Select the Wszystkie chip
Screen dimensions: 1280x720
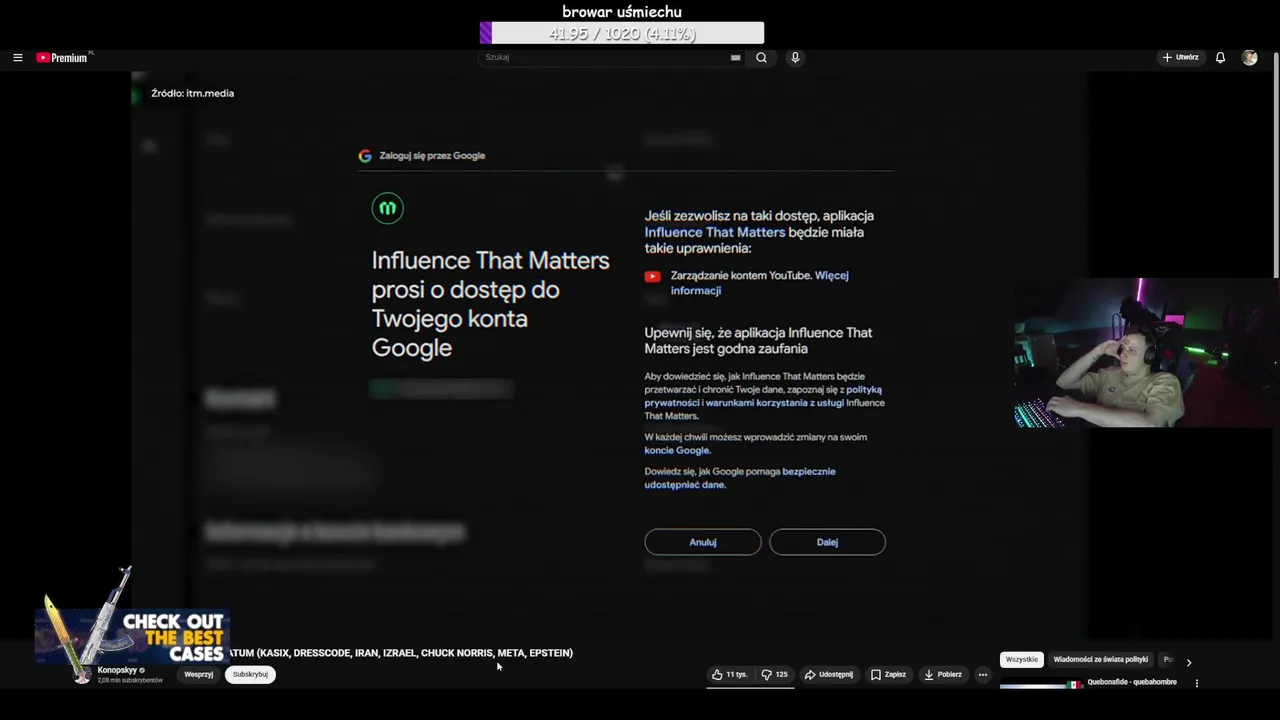[1022, 660]
